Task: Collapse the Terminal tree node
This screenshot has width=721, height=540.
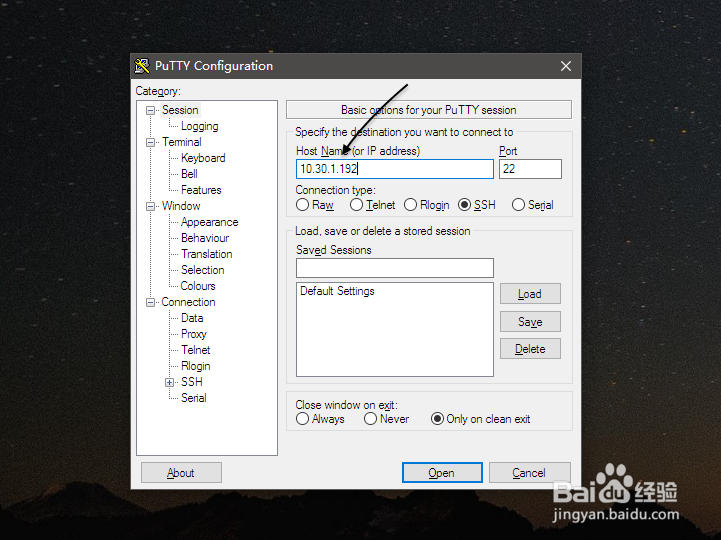Action: click(150, 143)
